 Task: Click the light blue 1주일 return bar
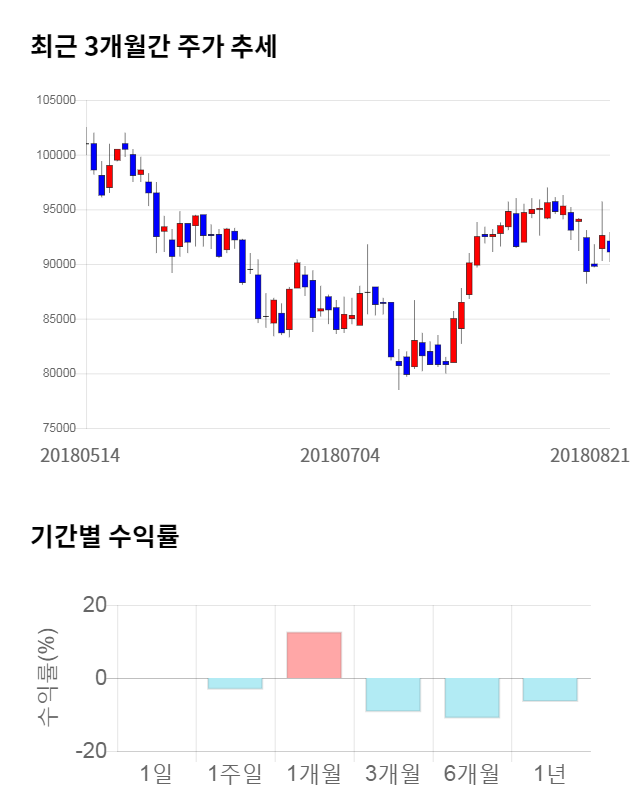coord(235,683)
